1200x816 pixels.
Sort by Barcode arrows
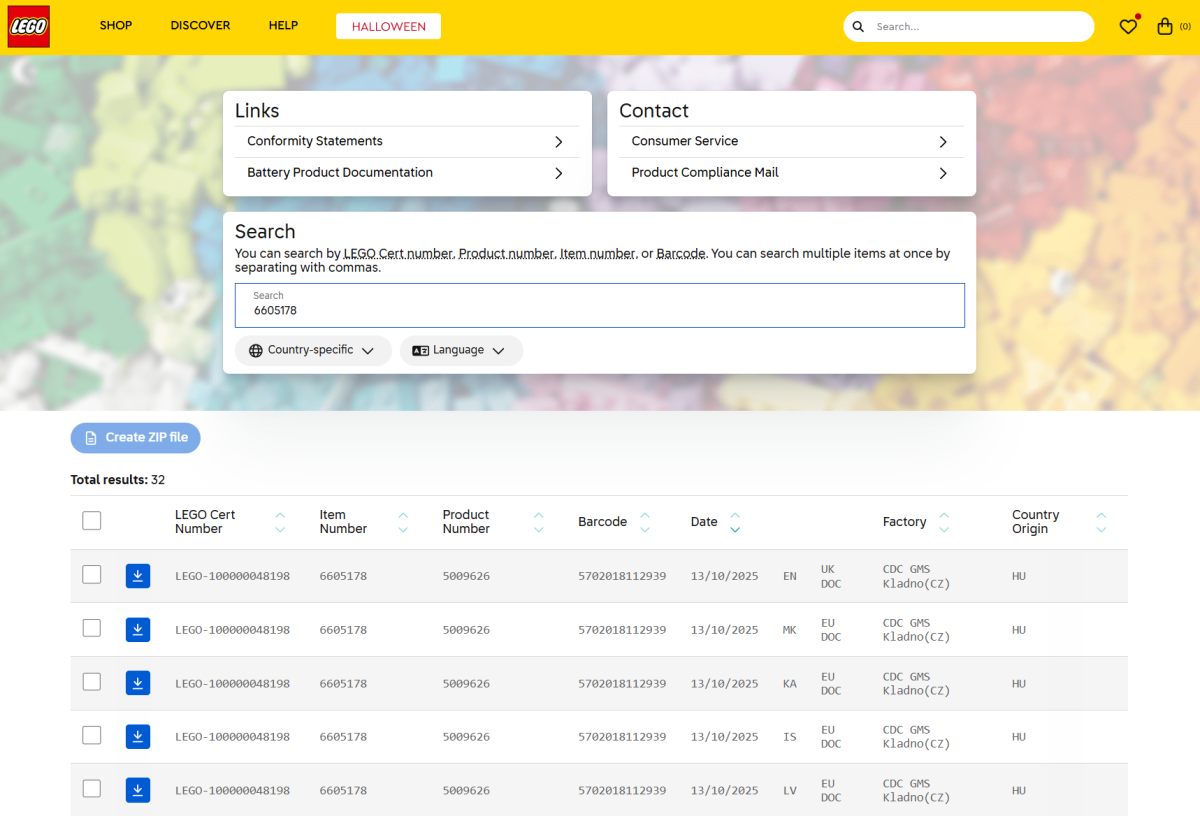click(x=645, y=522)
